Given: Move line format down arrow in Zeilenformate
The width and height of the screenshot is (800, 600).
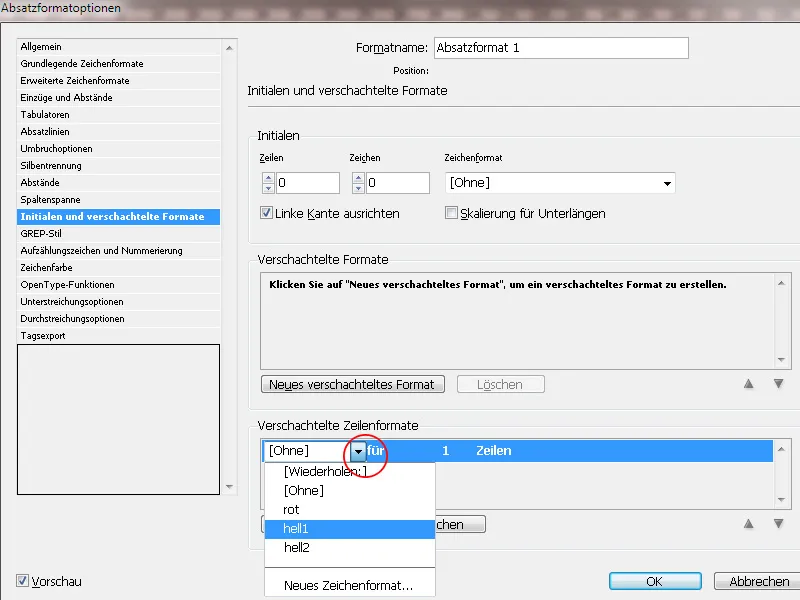Looking at the screenshot, I should (779, 524).
